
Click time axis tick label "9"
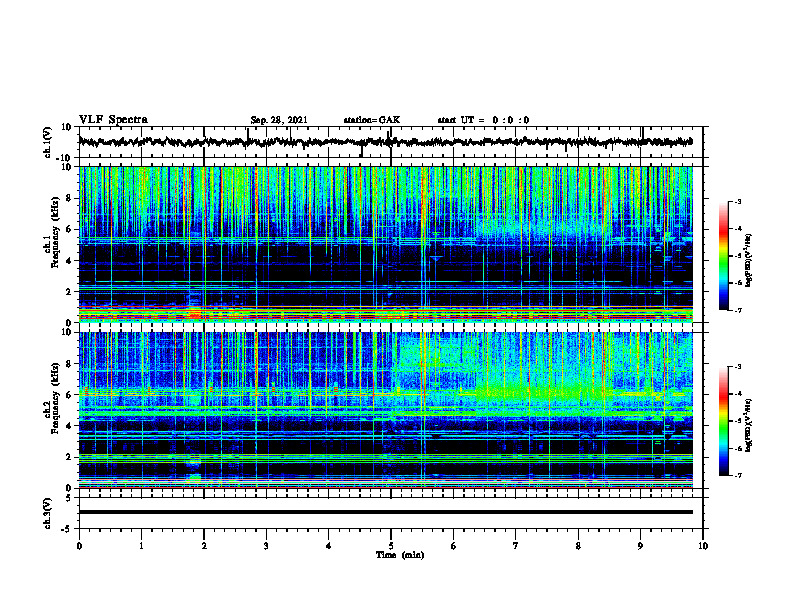click(x=640, y=546)
